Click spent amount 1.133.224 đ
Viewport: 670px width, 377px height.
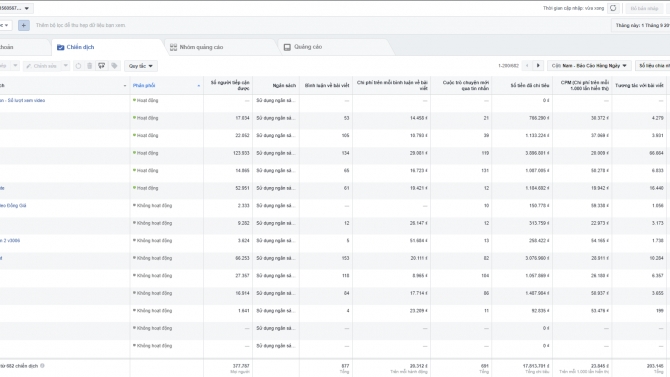(x=538, y=135)
